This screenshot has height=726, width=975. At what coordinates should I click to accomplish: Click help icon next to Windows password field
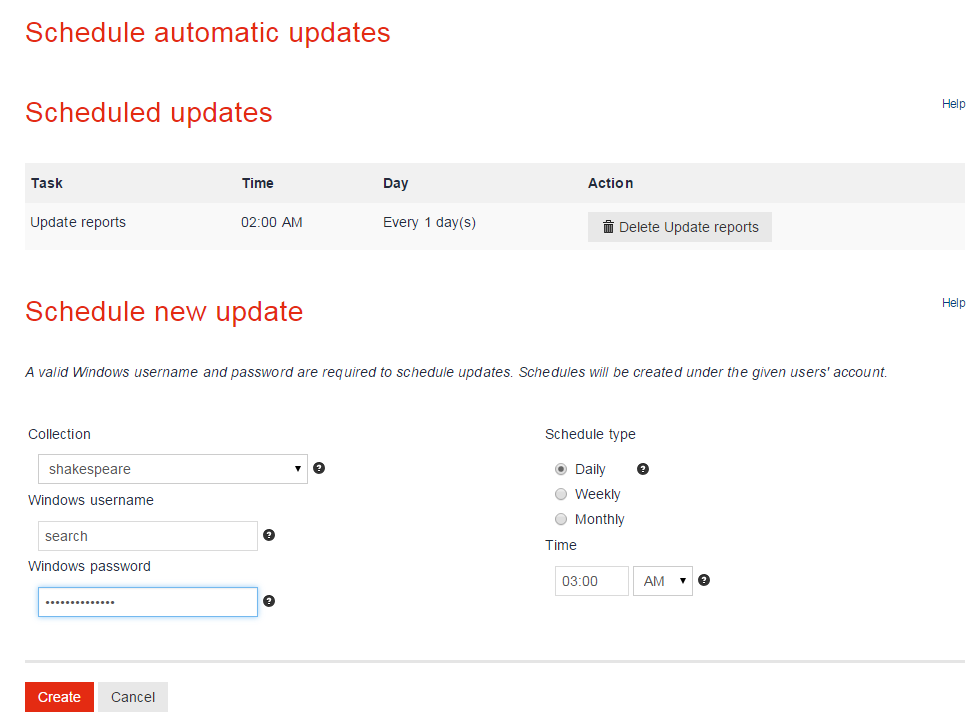(268, 601)
